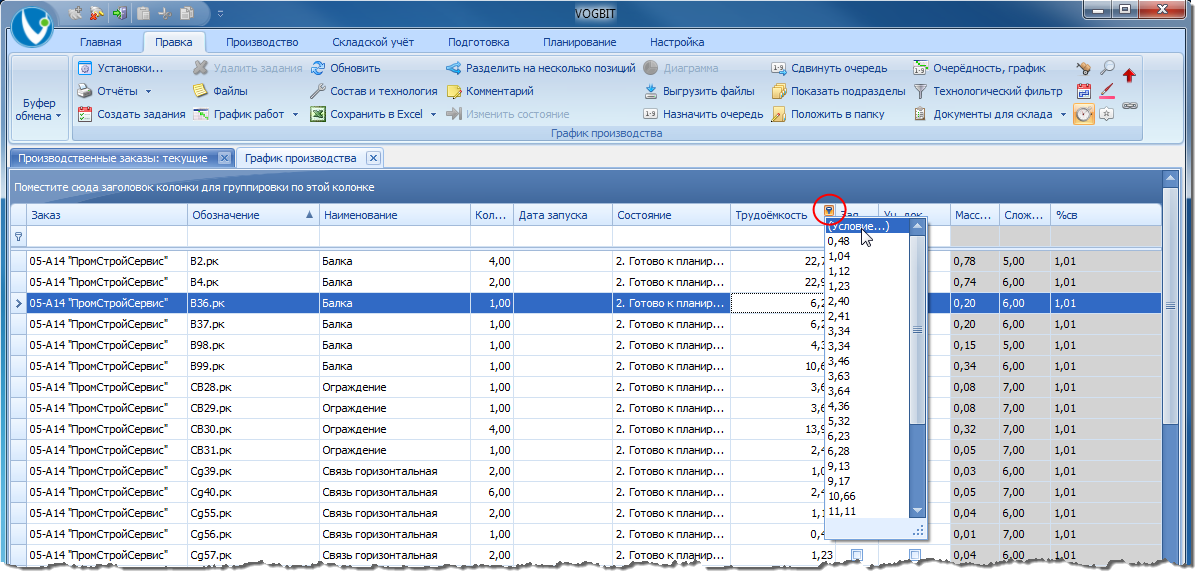Click the Сохранить в Excel icon
The width and height of the screenshot is (1200, 575).
[x=318, y=115]
